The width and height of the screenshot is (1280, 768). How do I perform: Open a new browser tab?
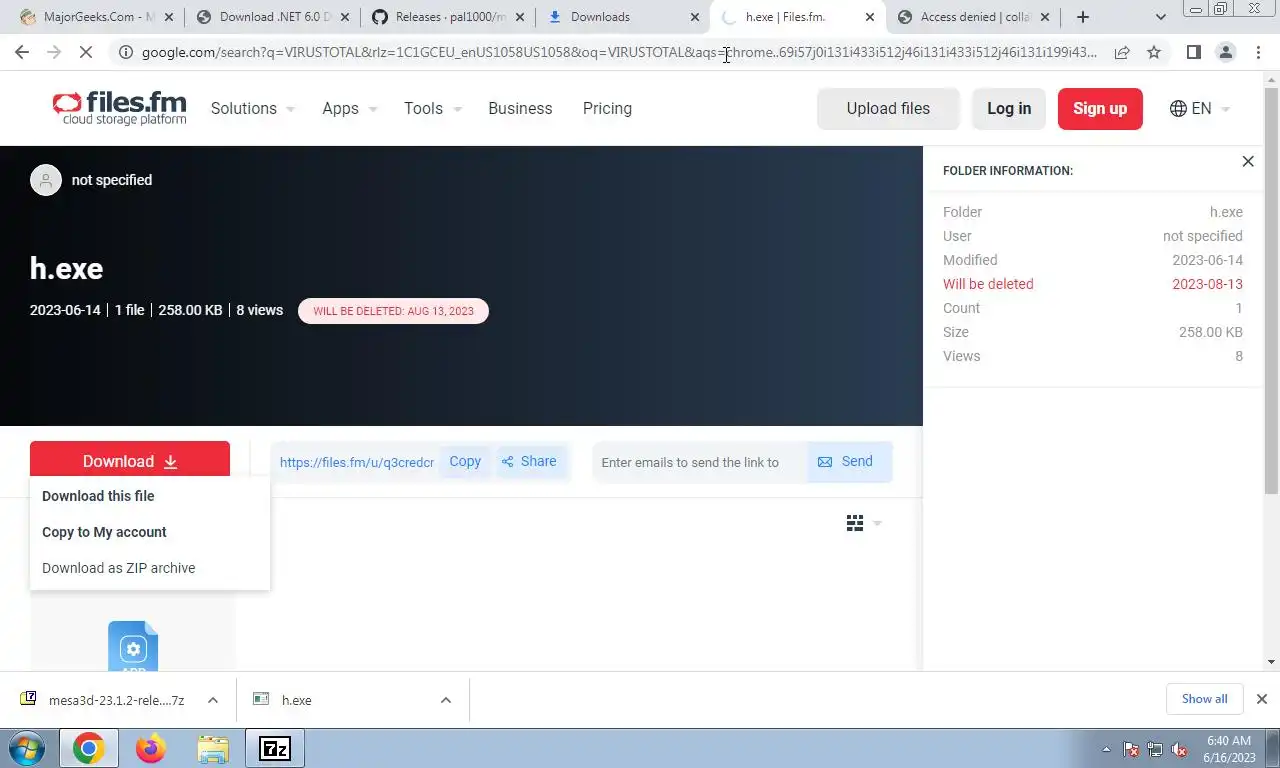click(1083, 17)
